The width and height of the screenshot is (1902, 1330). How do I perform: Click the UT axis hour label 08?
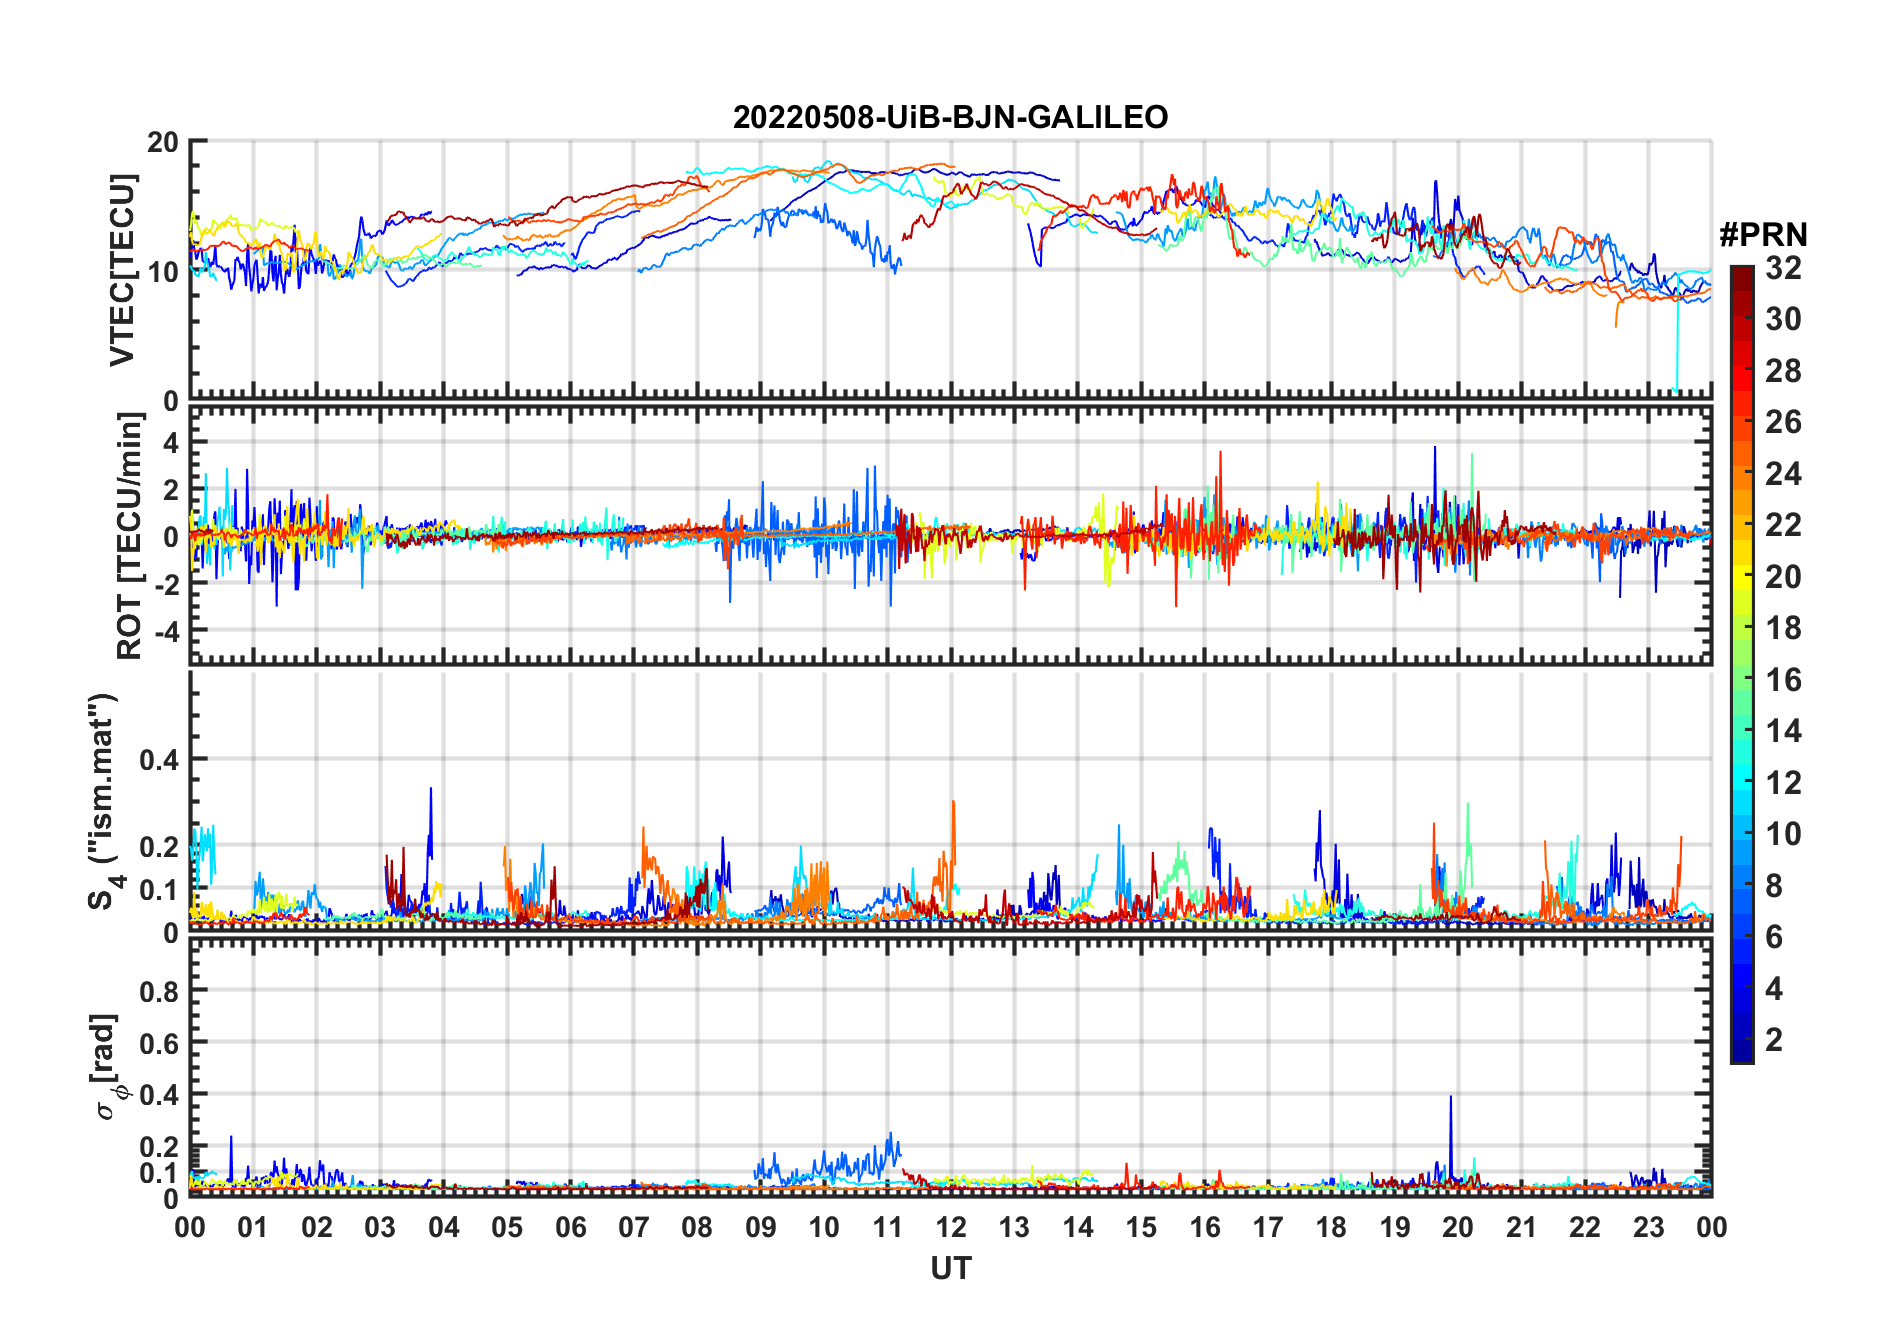(x=697, y=1227)
